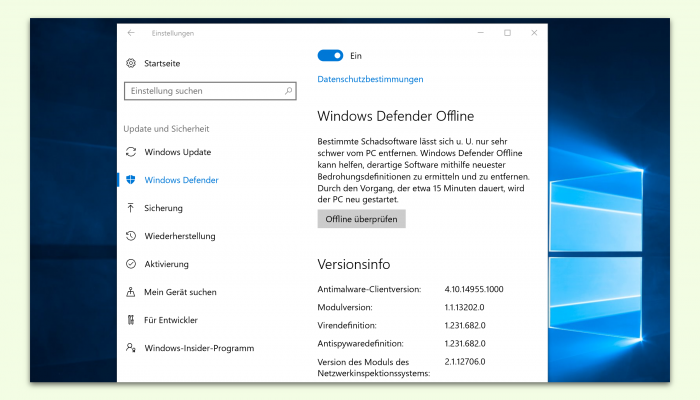The height and width of the screenshot is (400, 700).
Task: Click the value 4.10.14955.1000
Action: click(x=474, y=289)
